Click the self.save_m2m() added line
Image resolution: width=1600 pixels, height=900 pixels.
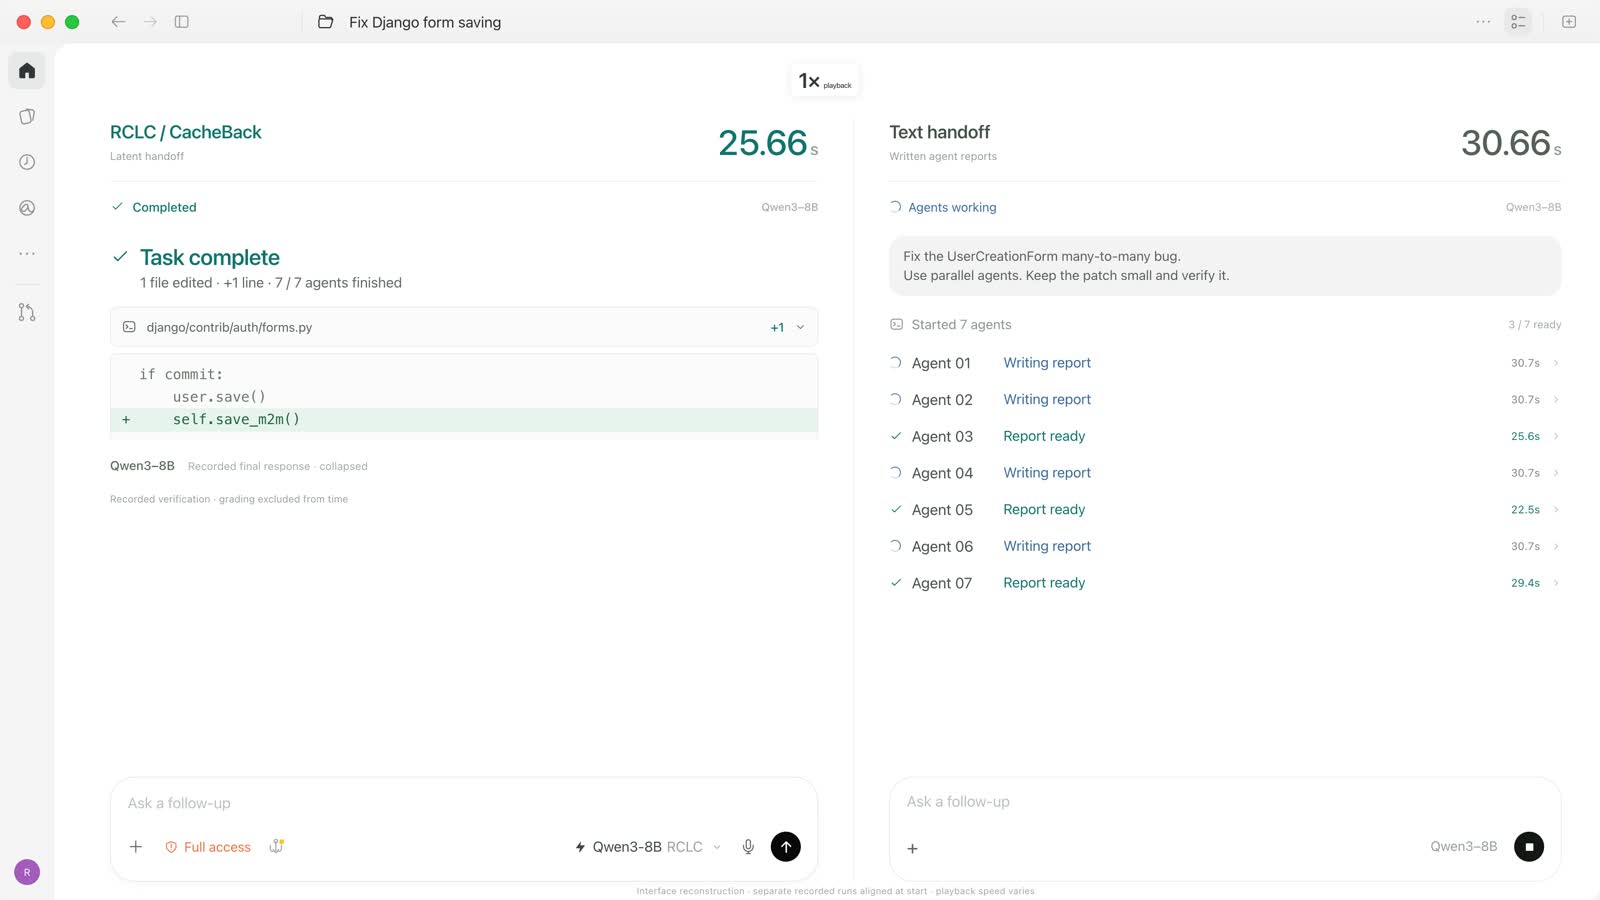tap(464, 420)
